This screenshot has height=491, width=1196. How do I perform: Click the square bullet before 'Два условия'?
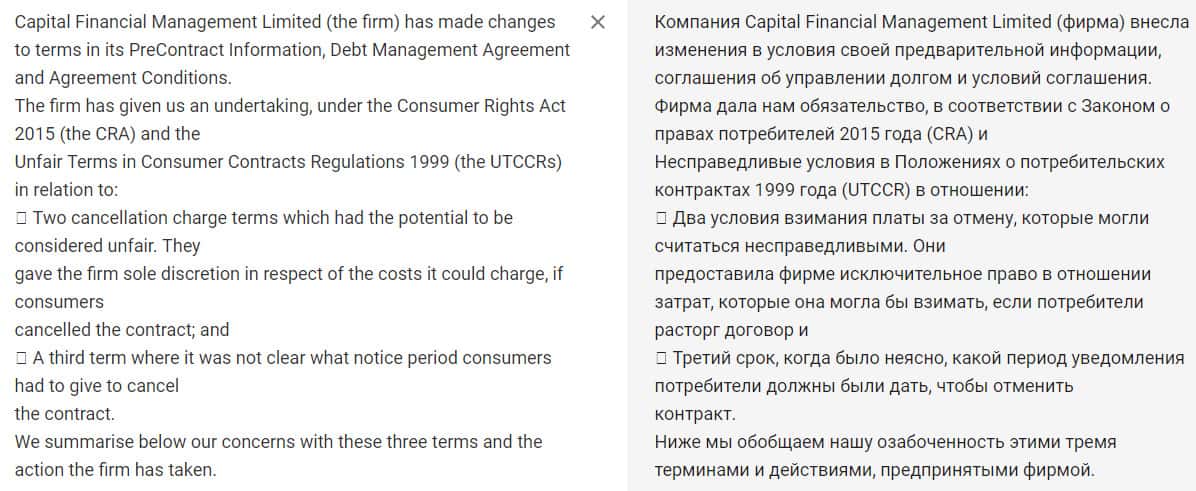(x=661, y=218)
